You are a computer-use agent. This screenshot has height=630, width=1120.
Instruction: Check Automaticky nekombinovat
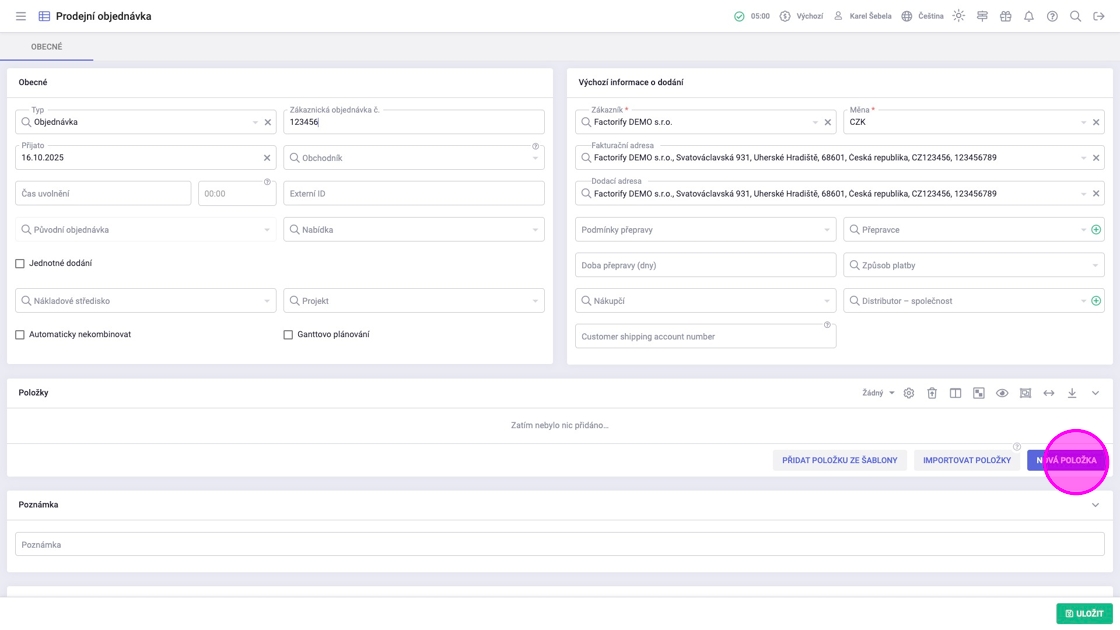click(20, 335)
